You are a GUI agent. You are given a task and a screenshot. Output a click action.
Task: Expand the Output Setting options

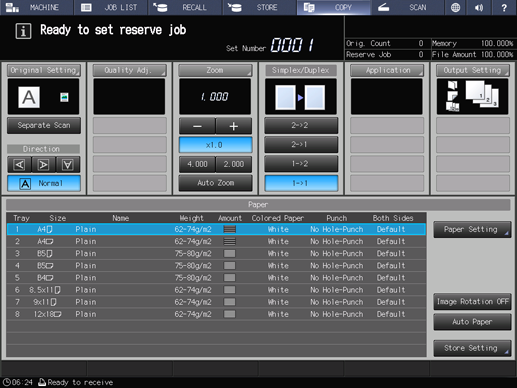[x=473, y=70]
